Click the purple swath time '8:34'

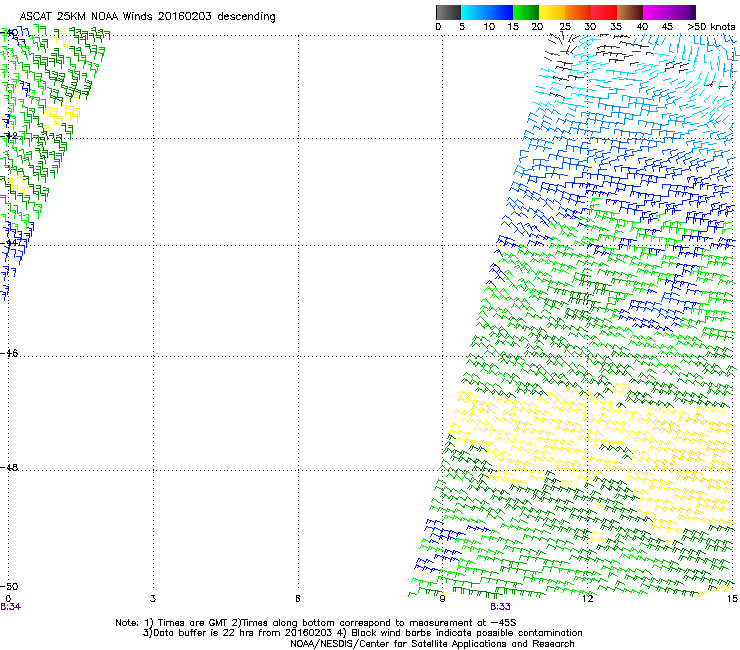(10, 607)
